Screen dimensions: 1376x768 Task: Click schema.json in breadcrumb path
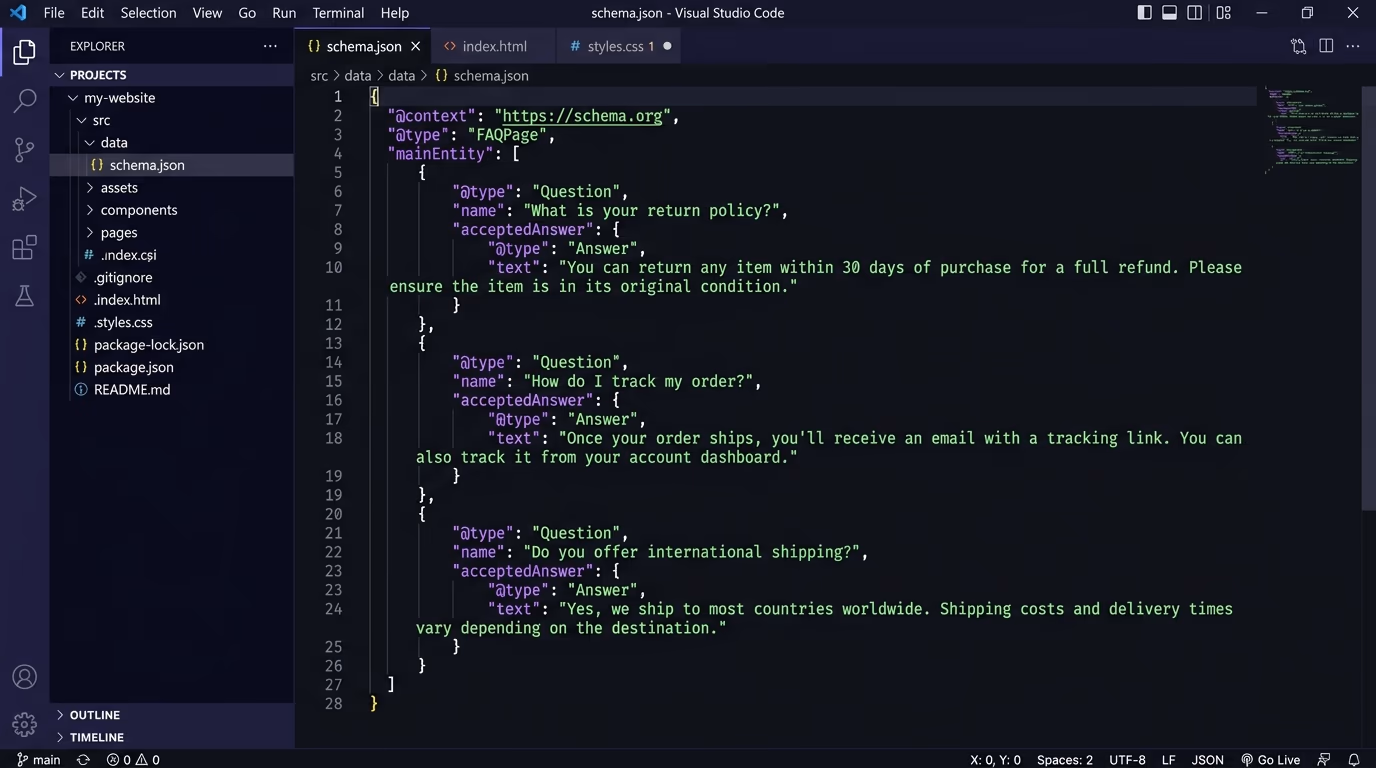tap(481, 76)
